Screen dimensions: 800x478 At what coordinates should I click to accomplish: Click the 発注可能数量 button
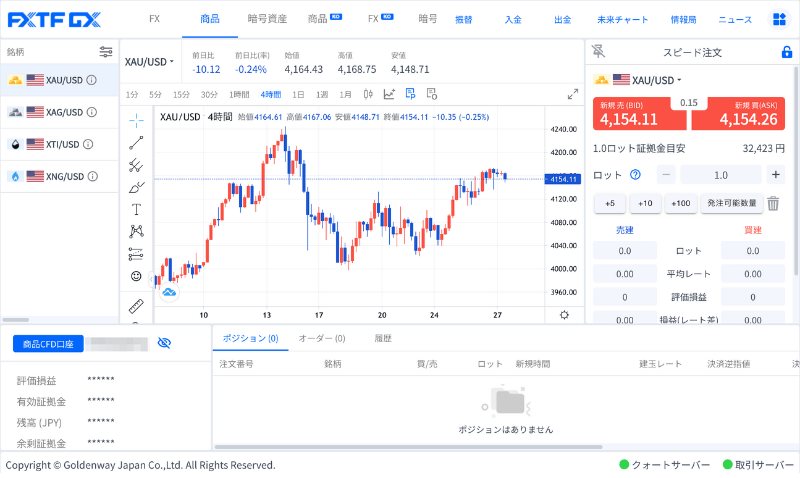[732, 203]
